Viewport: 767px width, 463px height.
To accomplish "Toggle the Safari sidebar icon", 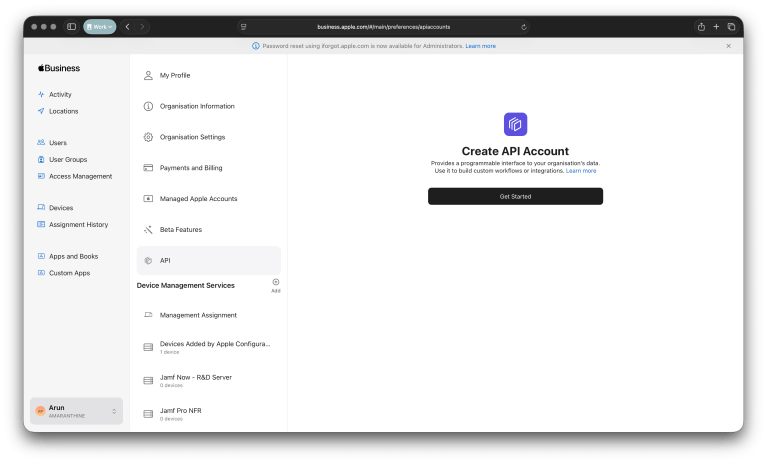I will [x=71, y=27].
